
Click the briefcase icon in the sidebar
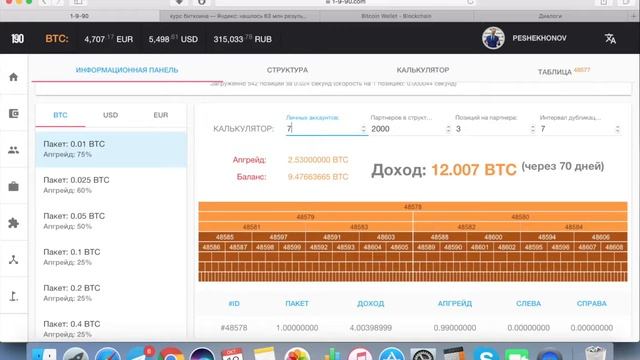13,187
